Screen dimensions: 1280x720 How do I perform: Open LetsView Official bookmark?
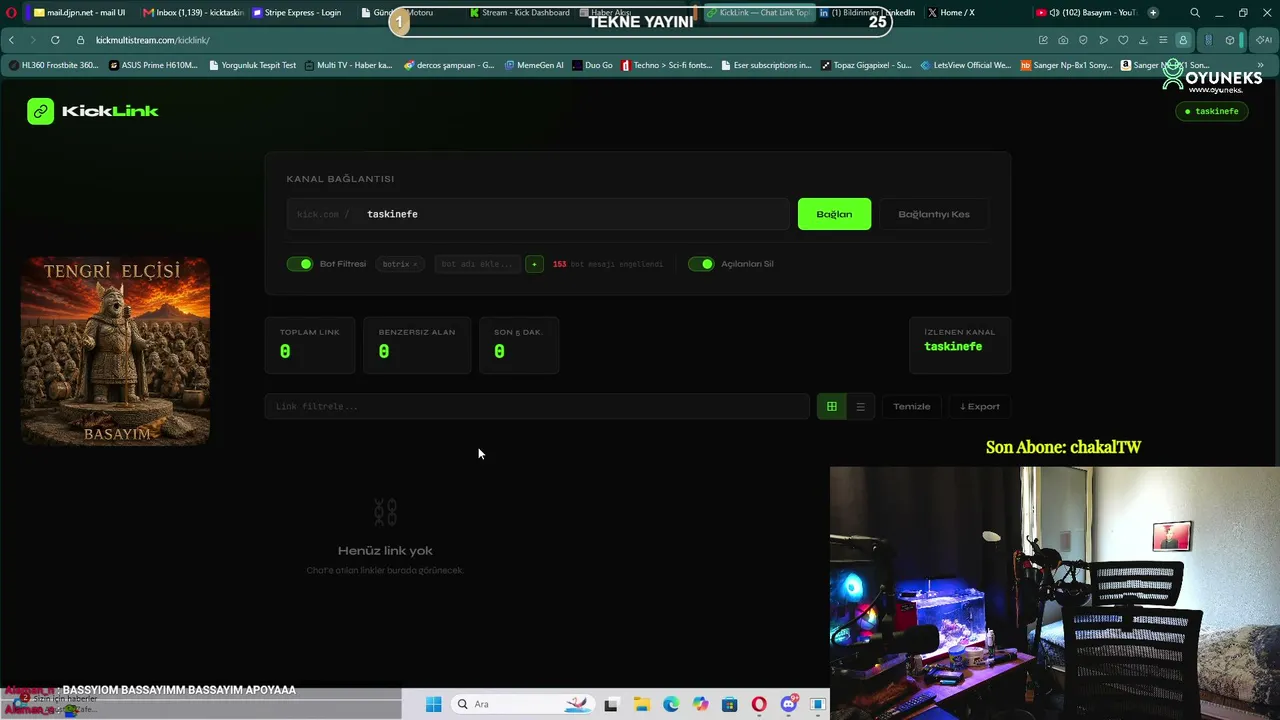(966, 65)
